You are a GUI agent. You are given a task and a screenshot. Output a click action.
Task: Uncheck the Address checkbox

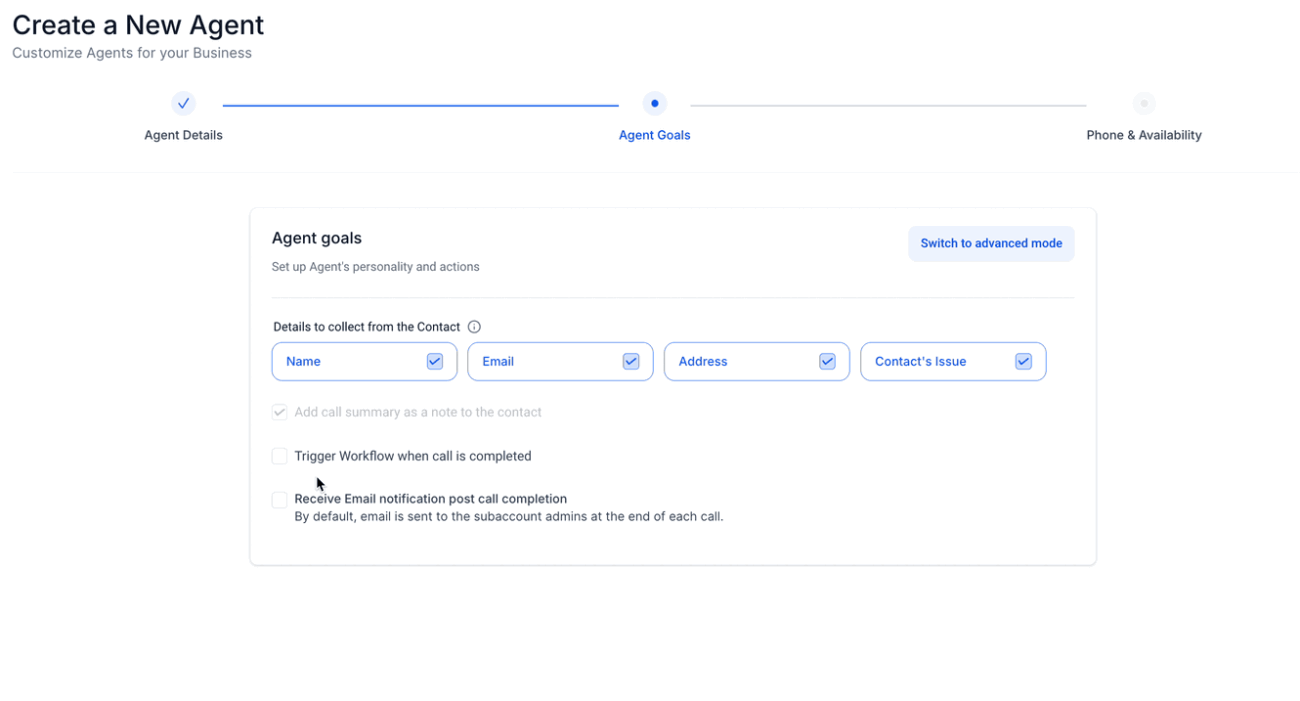827,361
